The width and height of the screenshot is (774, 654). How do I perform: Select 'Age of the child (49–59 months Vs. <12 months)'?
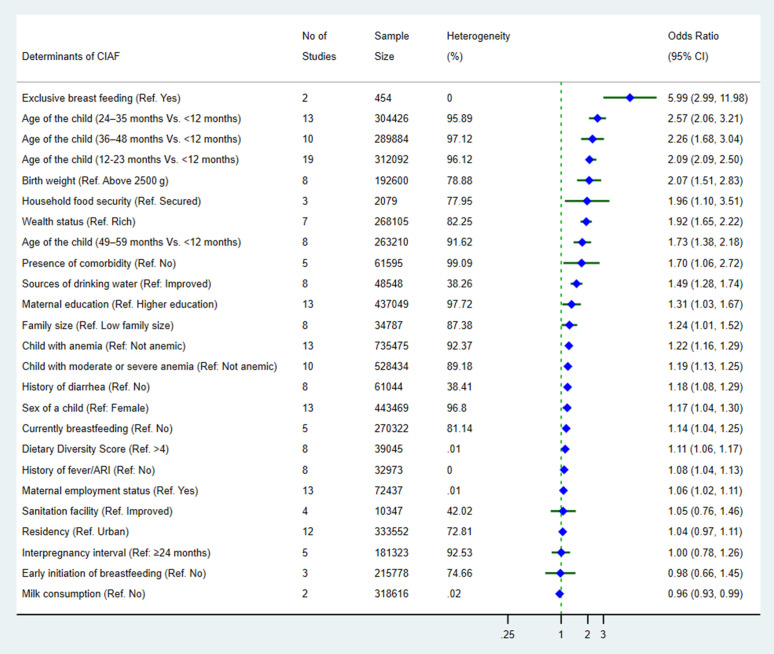pos(131,242)
